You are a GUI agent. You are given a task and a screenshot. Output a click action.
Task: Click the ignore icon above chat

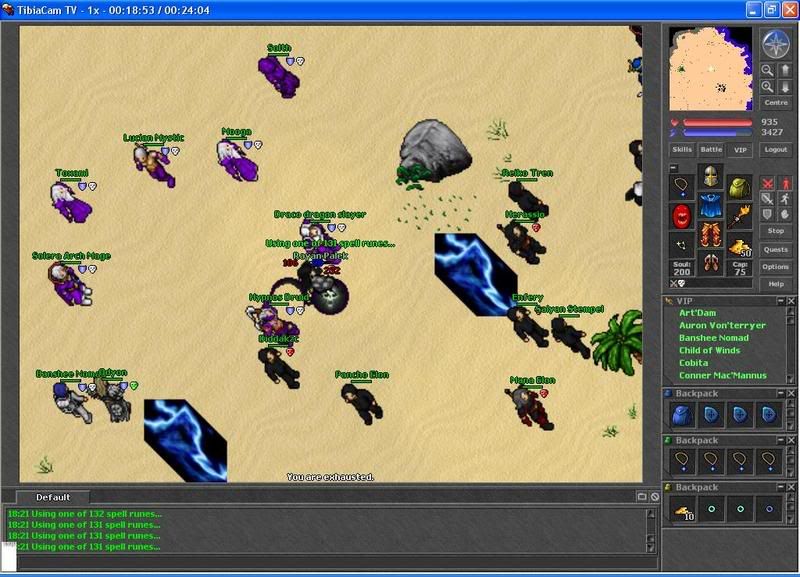[x=655, y=496]
